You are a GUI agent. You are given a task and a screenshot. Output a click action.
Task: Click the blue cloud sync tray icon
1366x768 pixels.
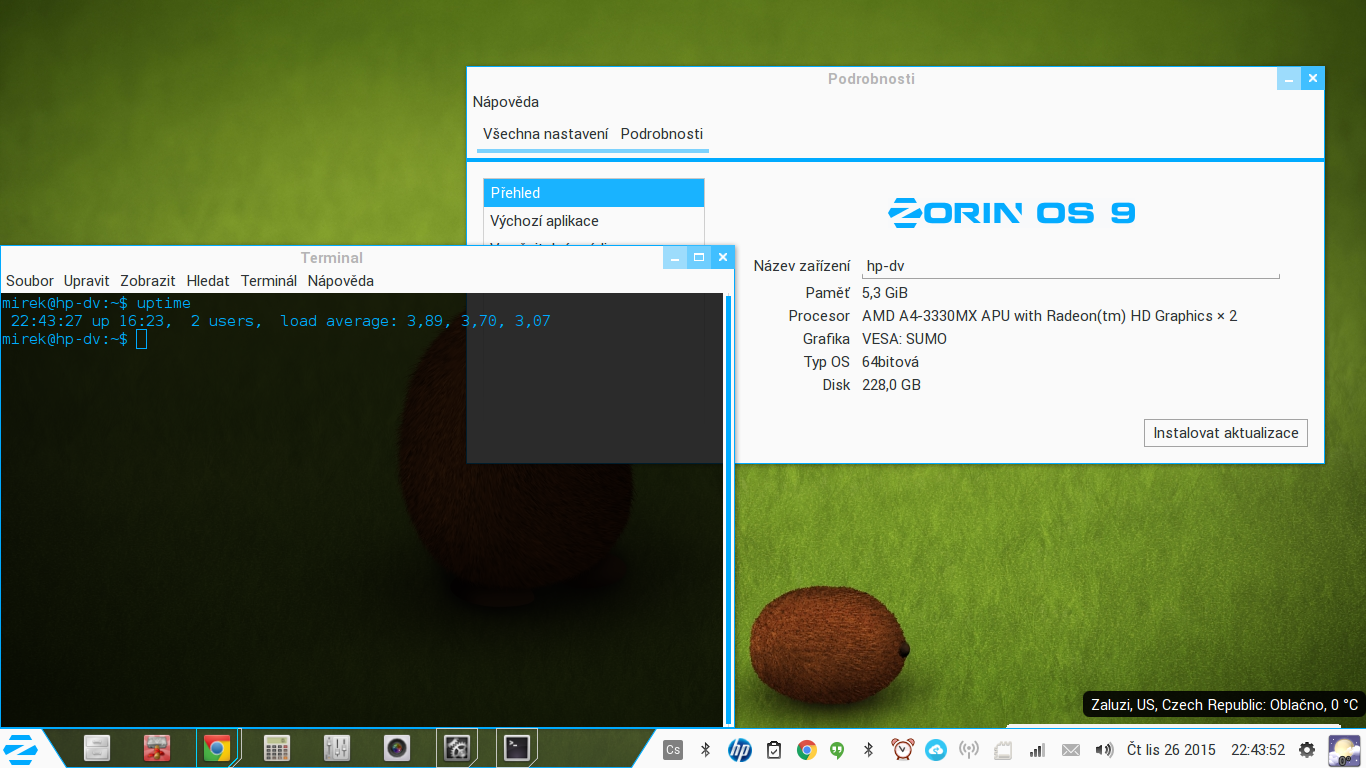coord(936,749)
